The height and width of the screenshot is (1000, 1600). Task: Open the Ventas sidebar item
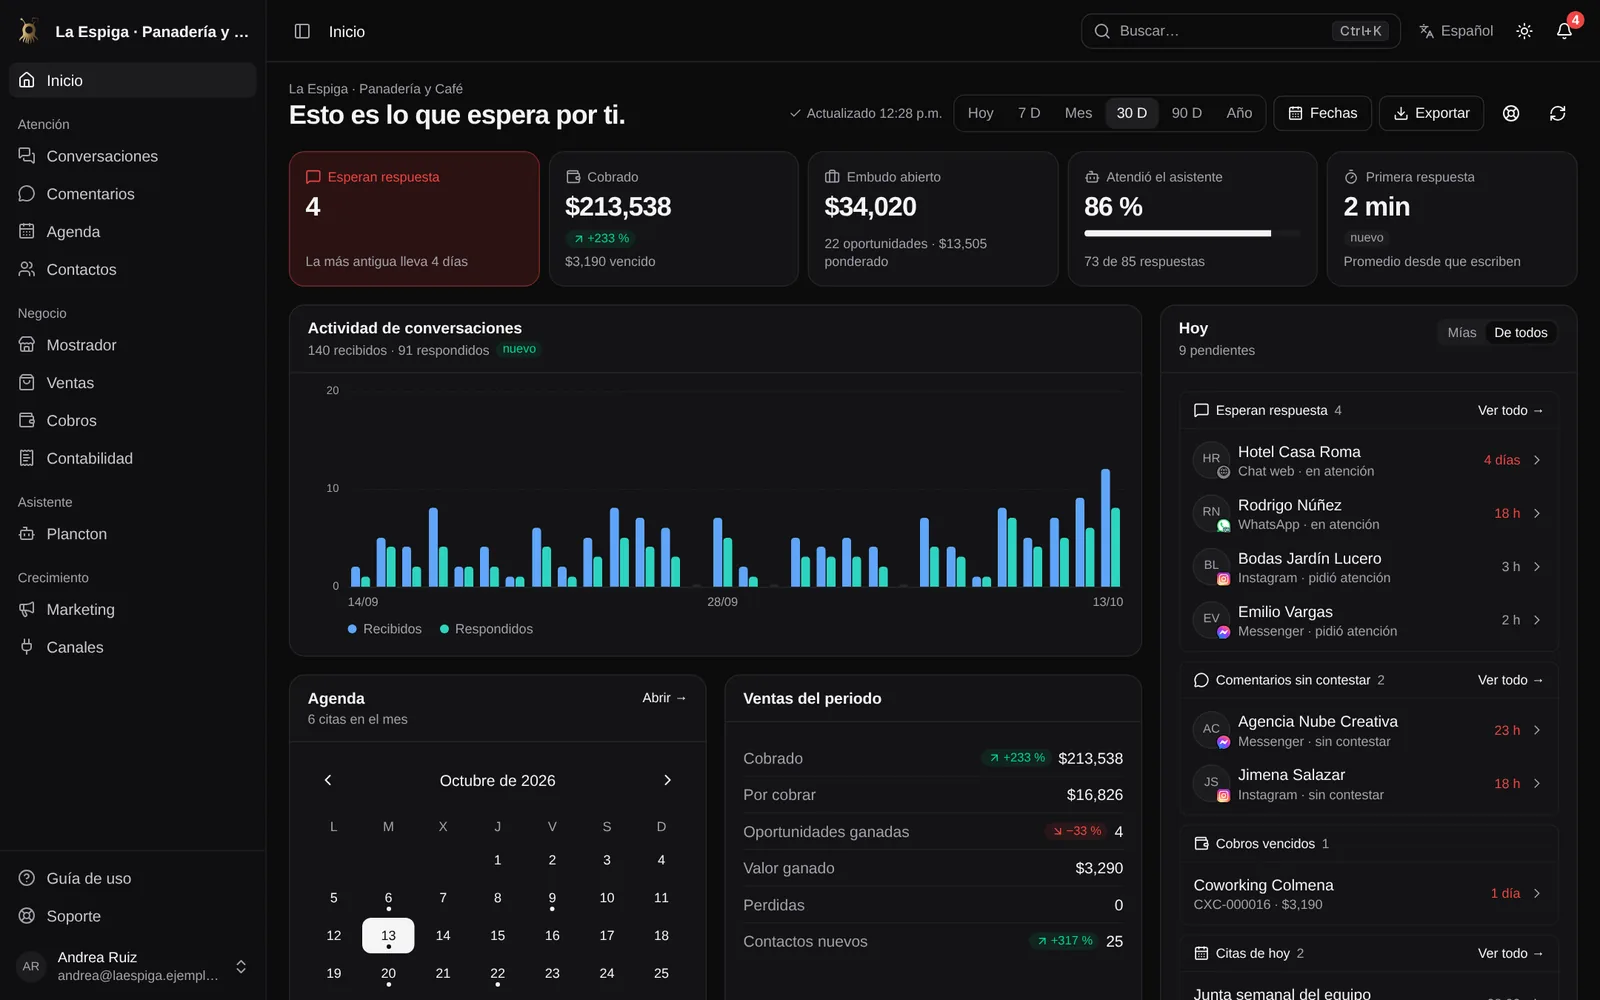133,383
